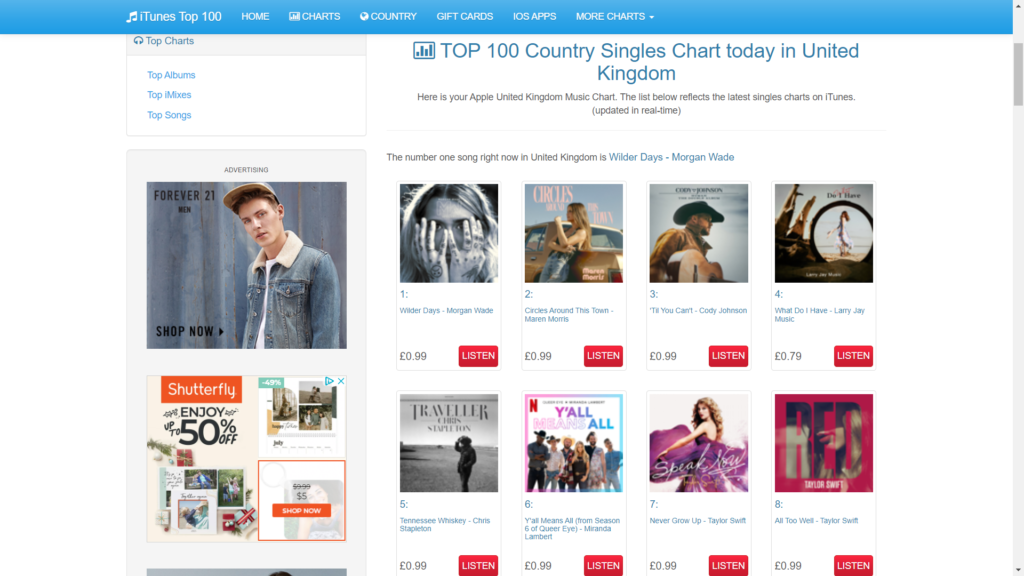The image size is (1024, 576).
Task: Open the Top Albums link
Action: point(171,75)
